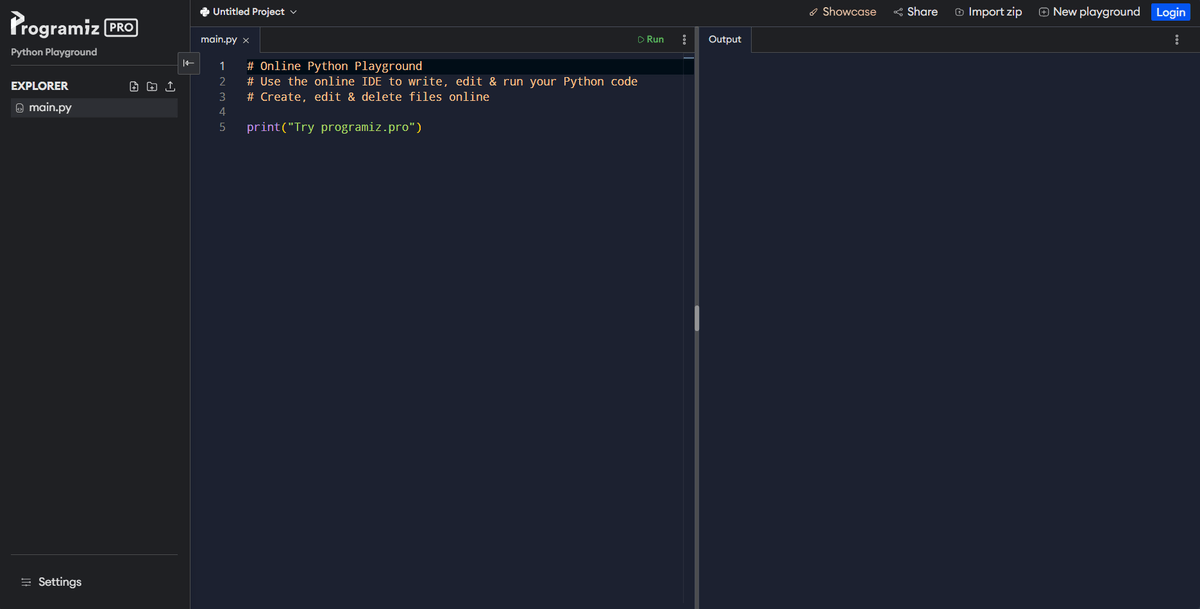Viewport: 1200px width, 609px height.
Task: Collapse the sidebar using the arrow button
Action: [186, 63]
